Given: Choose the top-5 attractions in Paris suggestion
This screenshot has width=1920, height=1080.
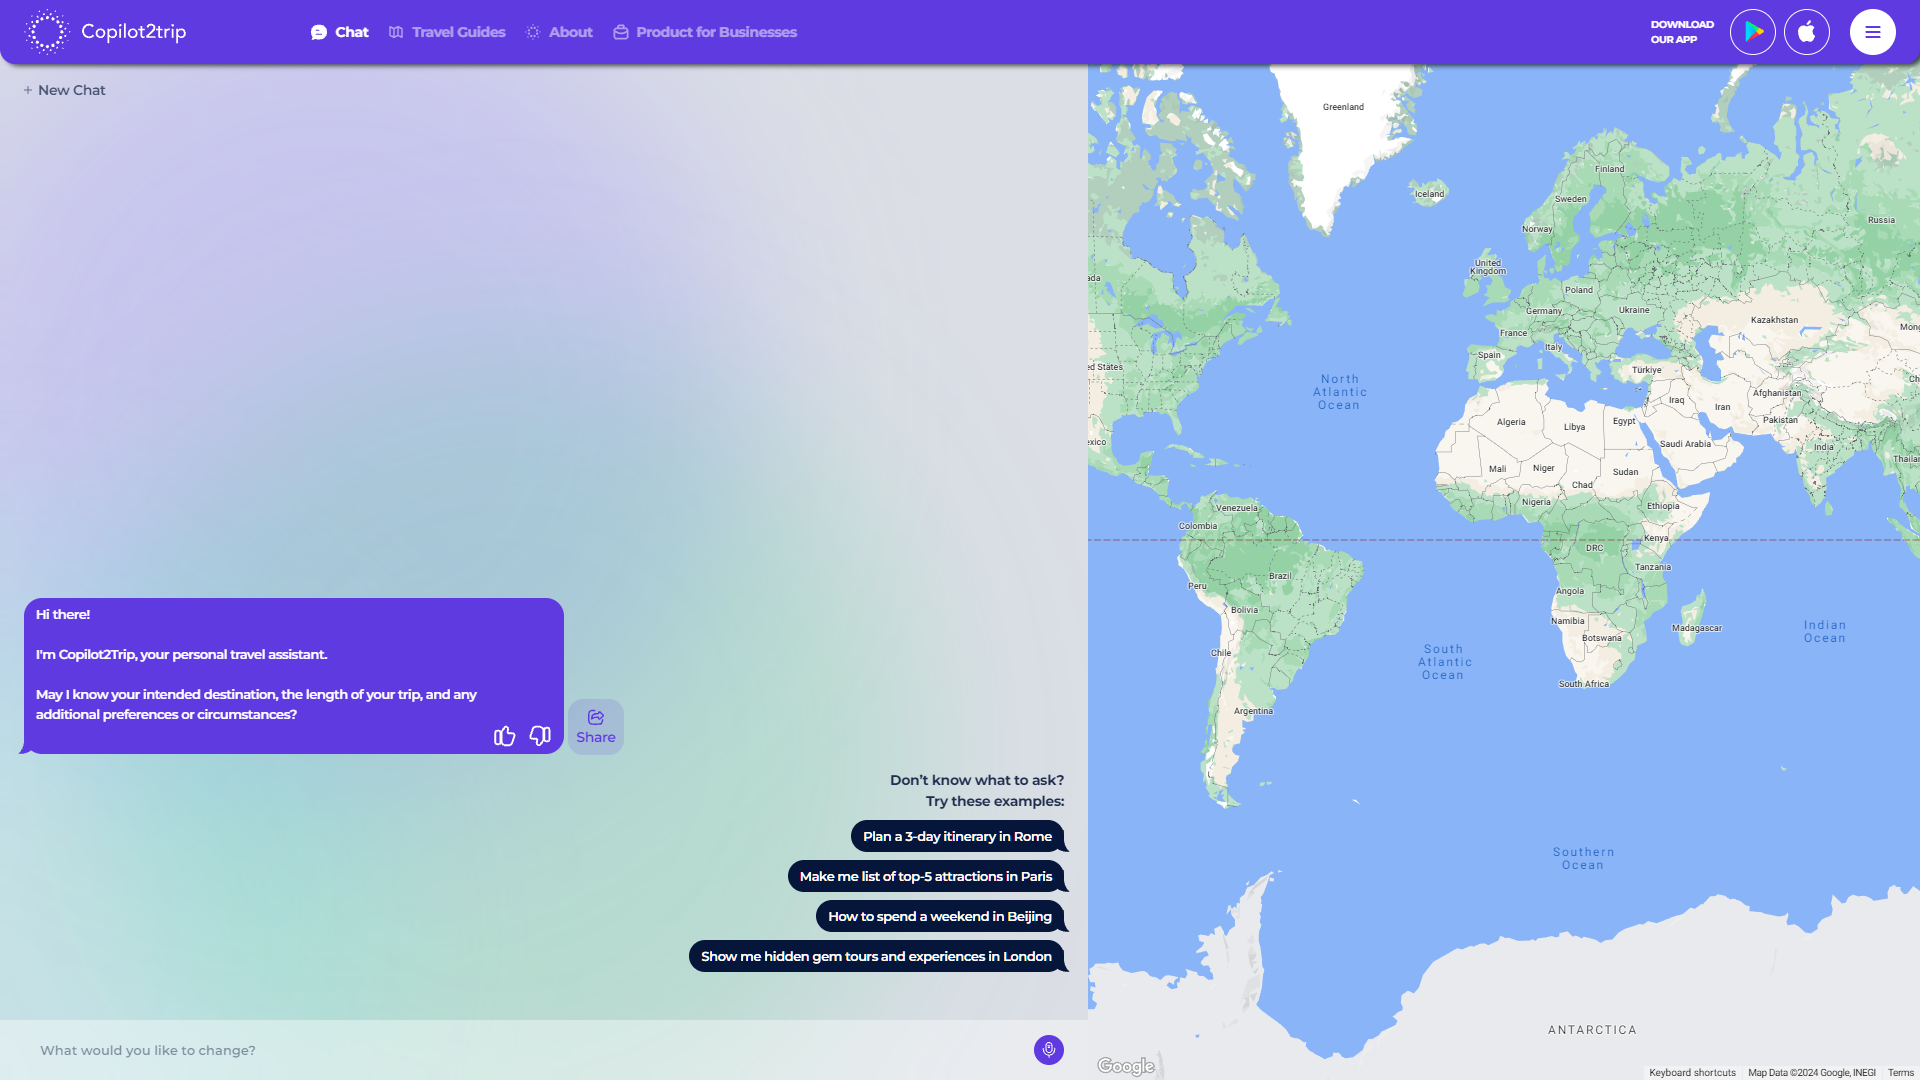Looking at the screenshot, I should 926,876.
